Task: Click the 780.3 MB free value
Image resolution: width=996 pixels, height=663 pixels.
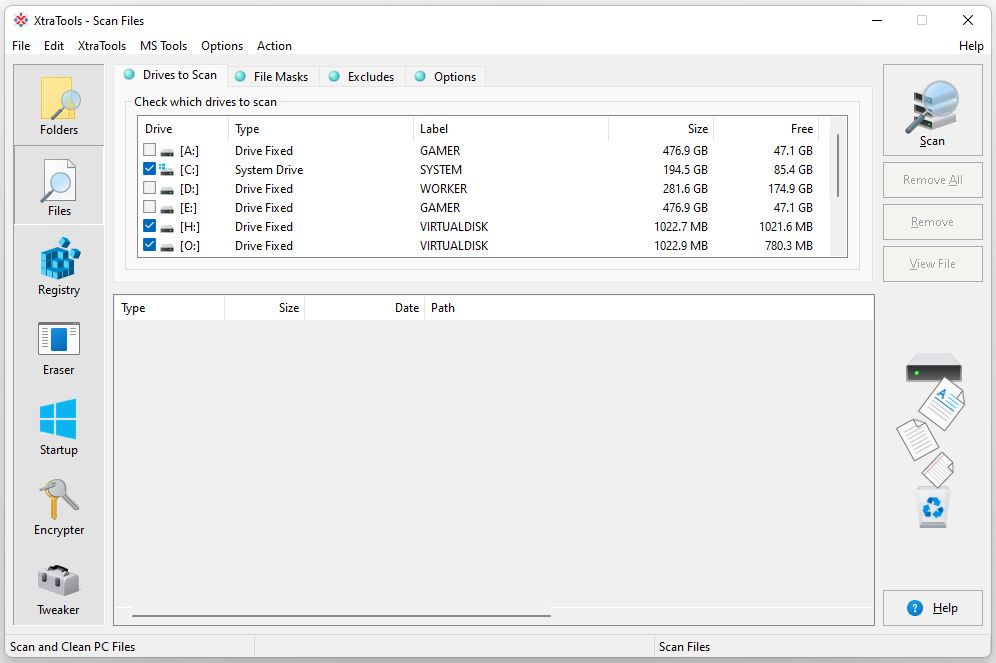Action: (788, 246)
